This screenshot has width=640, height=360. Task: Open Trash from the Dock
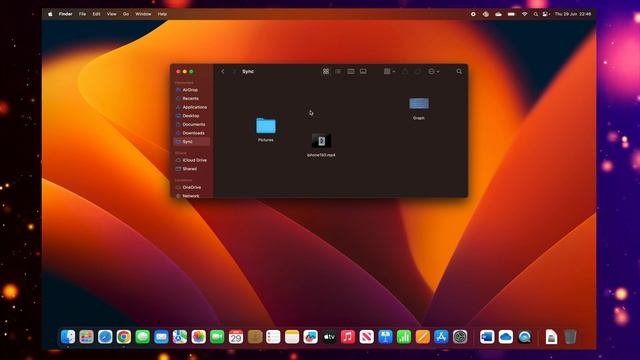coord(570,337)
